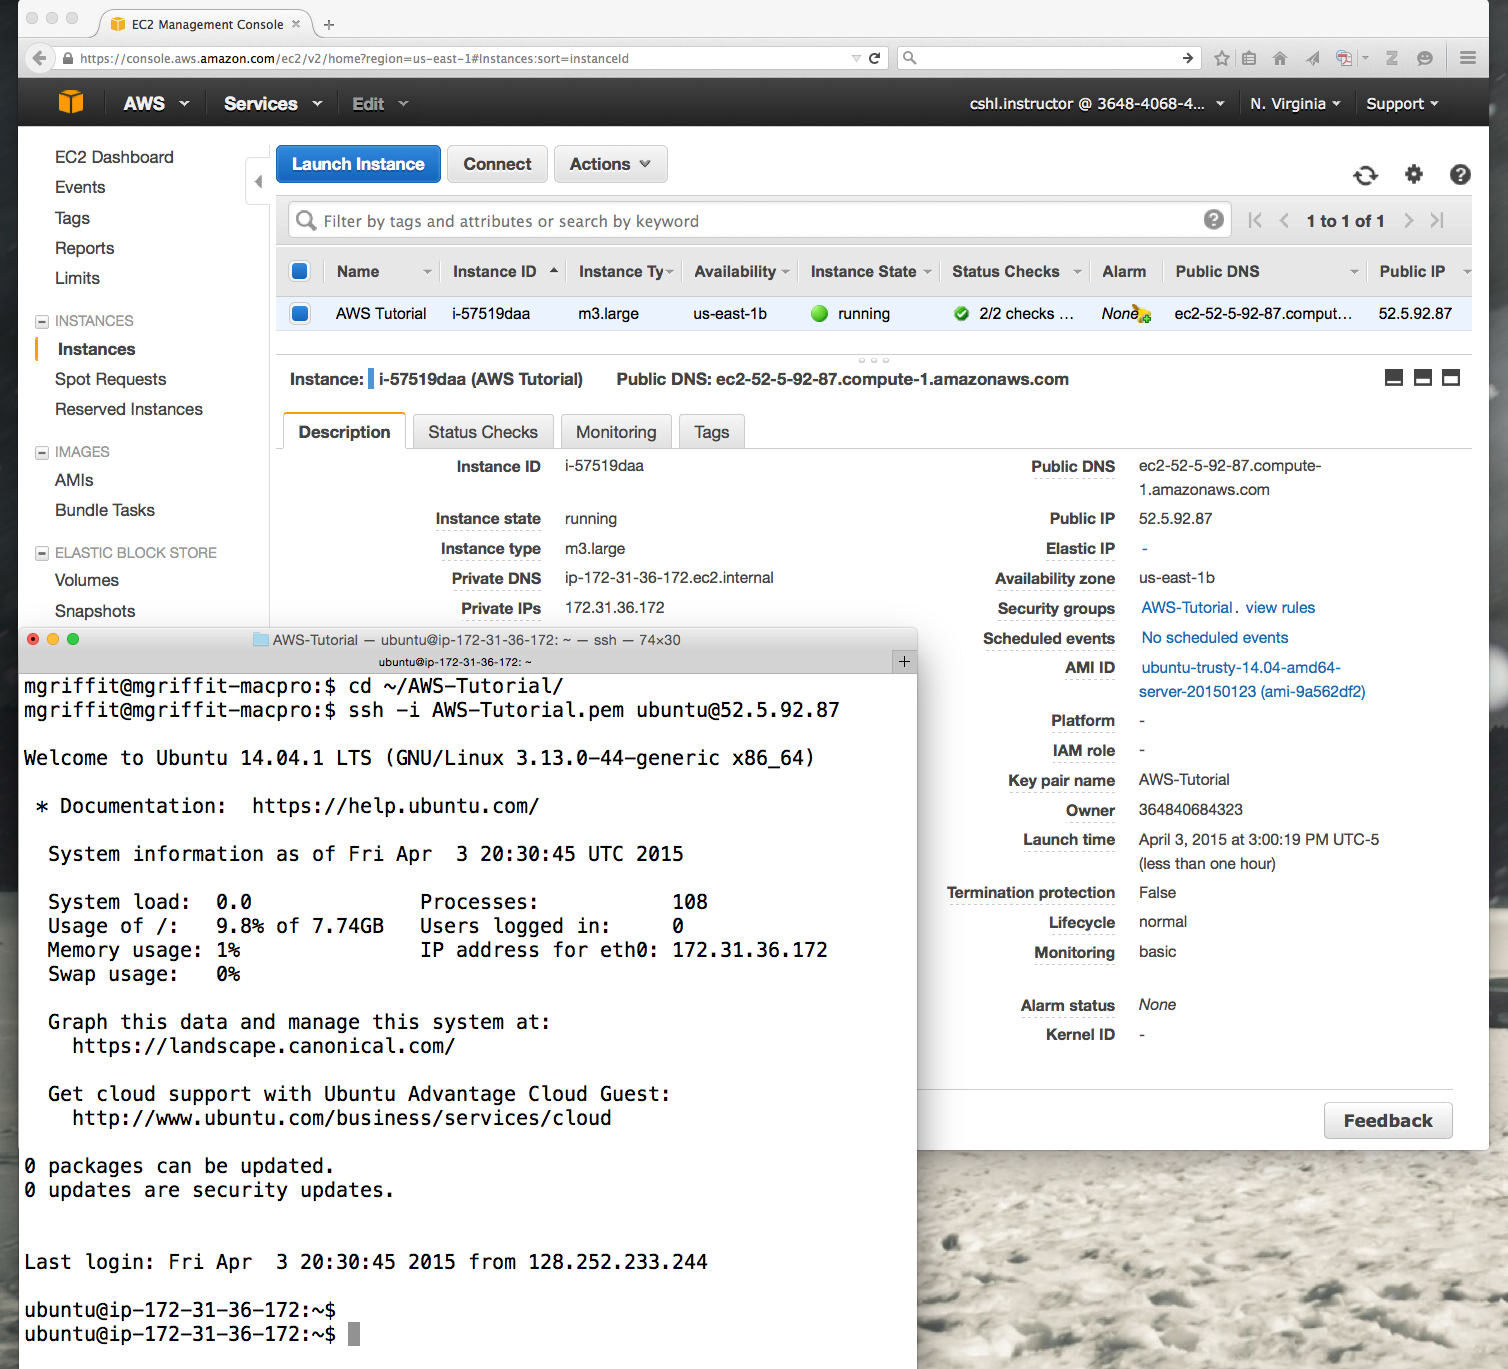Click the filter help icon
Image resolution: width=1508 pixels, height=1369 pixels.
[x=1213, y=220]
